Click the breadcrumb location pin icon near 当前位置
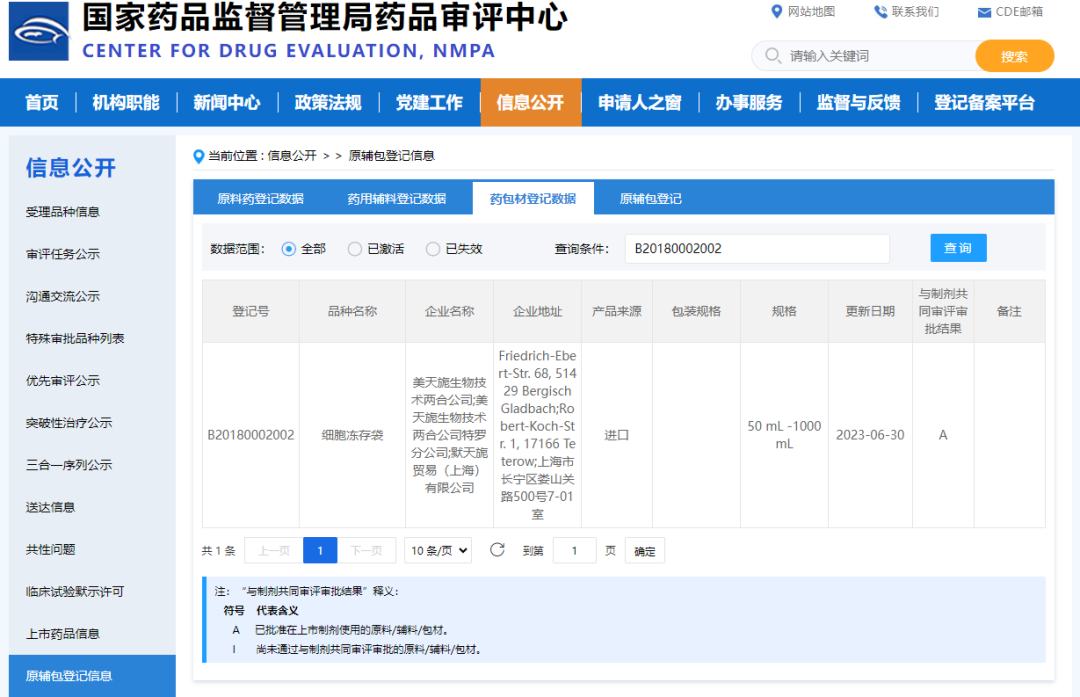The height and width of the screenshot is (697, 1080). tap(198, 155)
